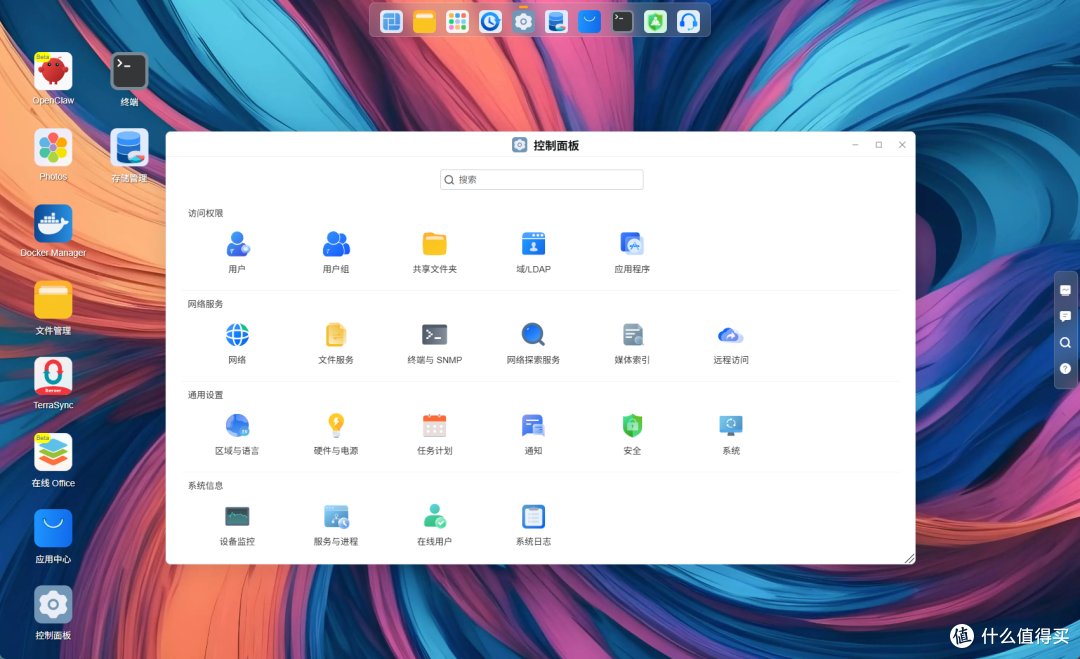Click the magnifier icon in right sidebar
Screen dimensions: 1080x659
click(x=1065, y=342)
